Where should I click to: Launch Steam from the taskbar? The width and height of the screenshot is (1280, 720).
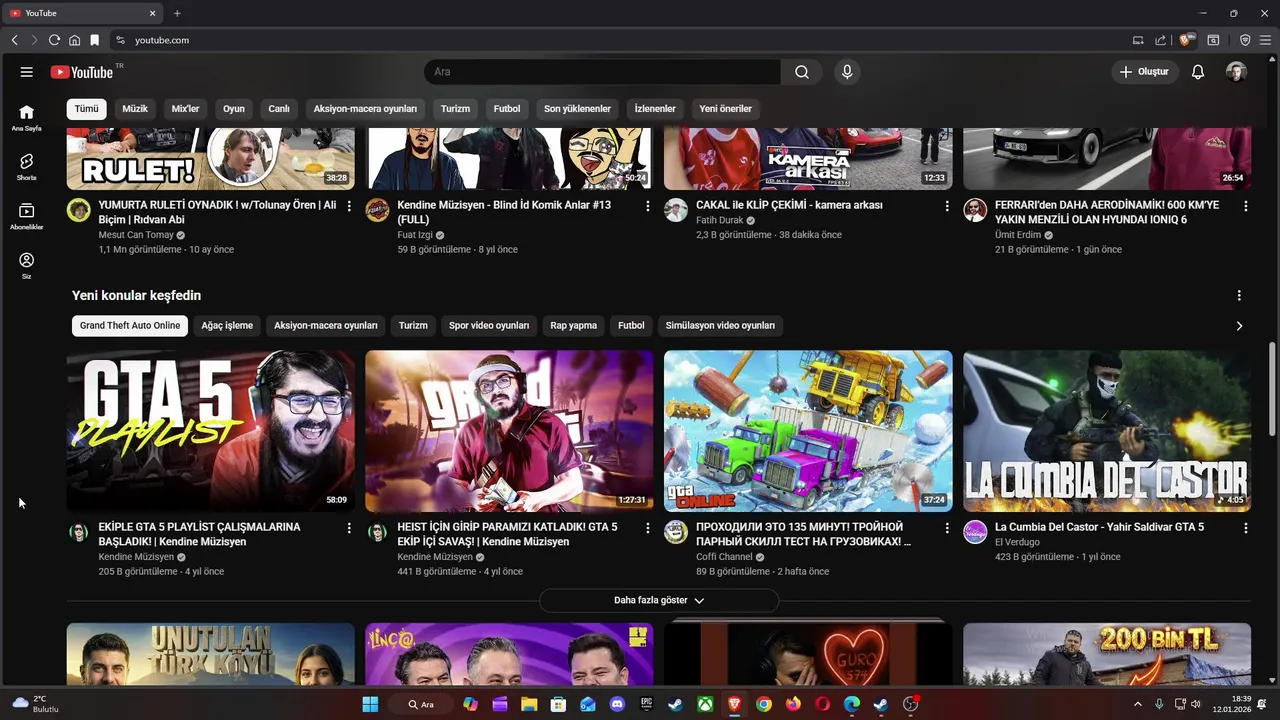[x=676, y=704]
